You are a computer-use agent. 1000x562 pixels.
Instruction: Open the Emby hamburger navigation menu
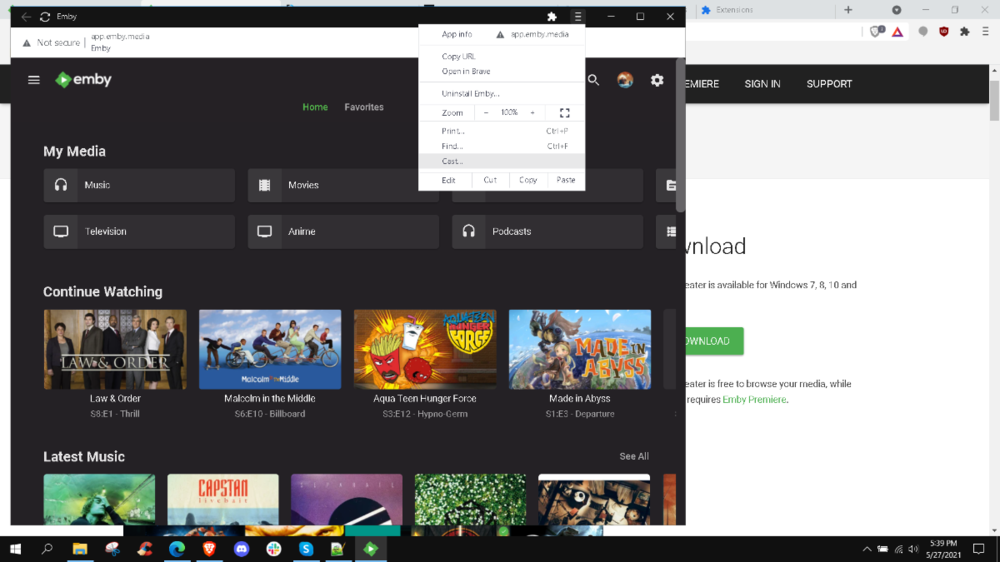[34, 80]
